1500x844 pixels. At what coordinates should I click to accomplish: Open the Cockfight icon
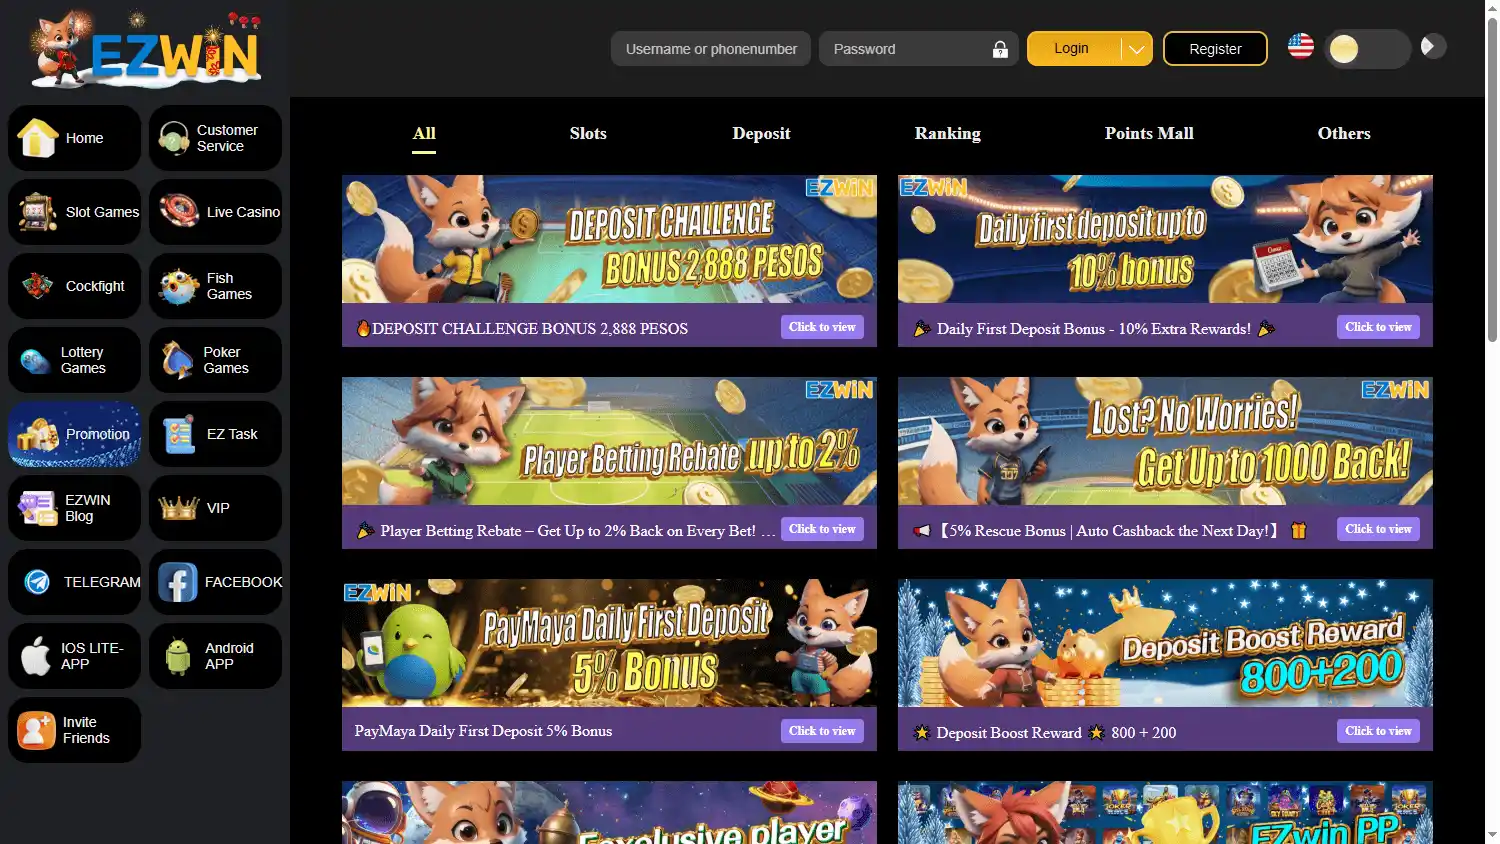pyautogui.click(x=38, y=286)
